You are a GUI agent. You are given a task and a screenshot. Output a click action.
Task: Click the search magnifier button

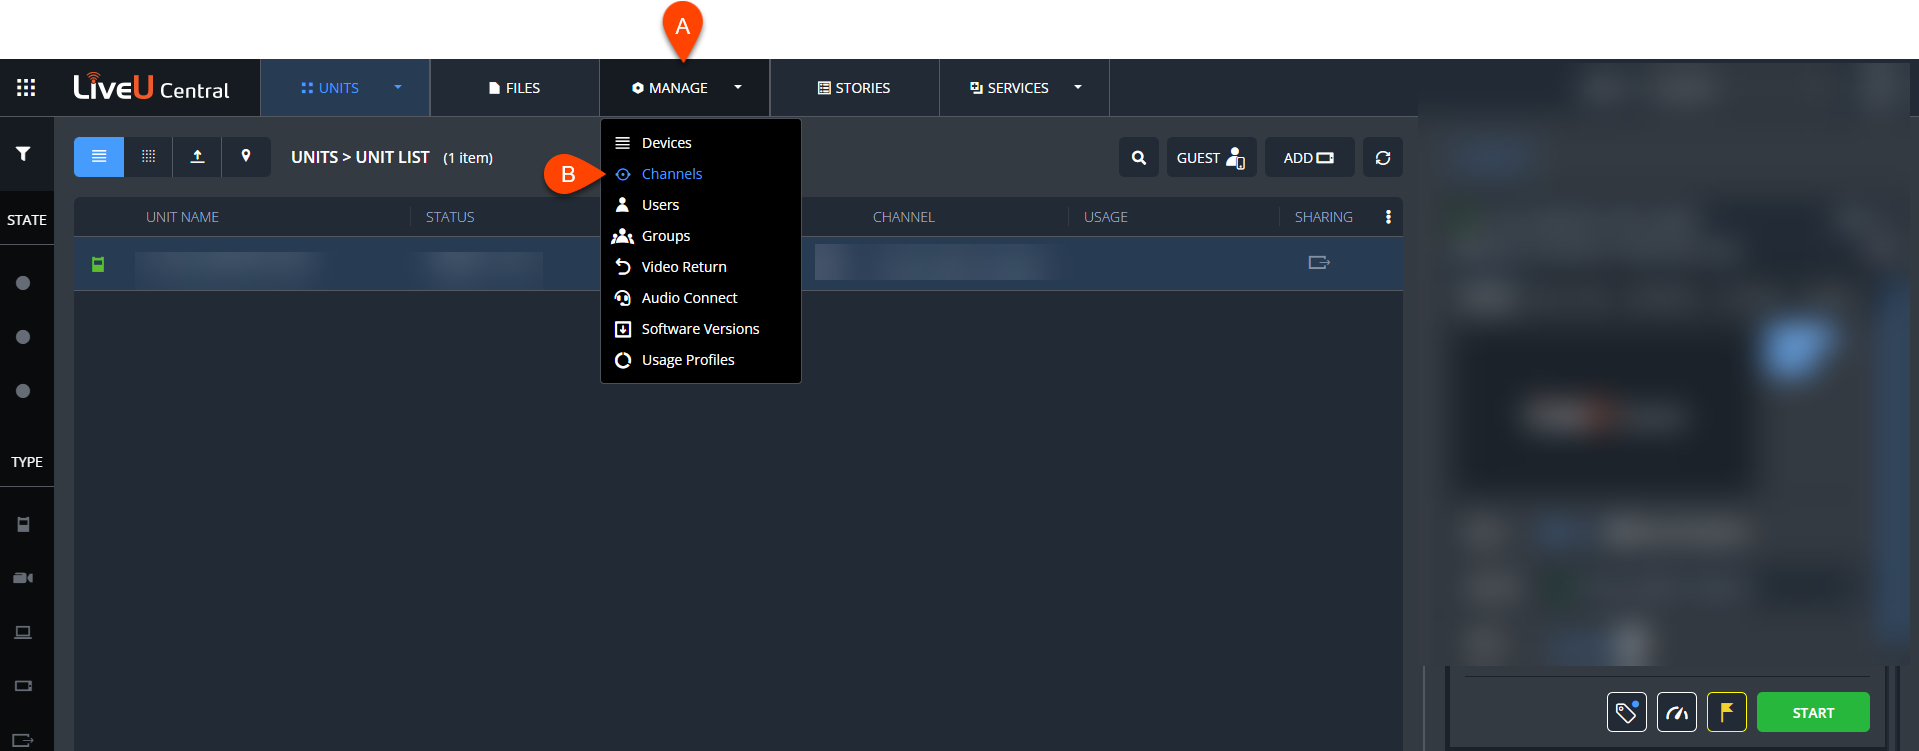point(1139,157)
